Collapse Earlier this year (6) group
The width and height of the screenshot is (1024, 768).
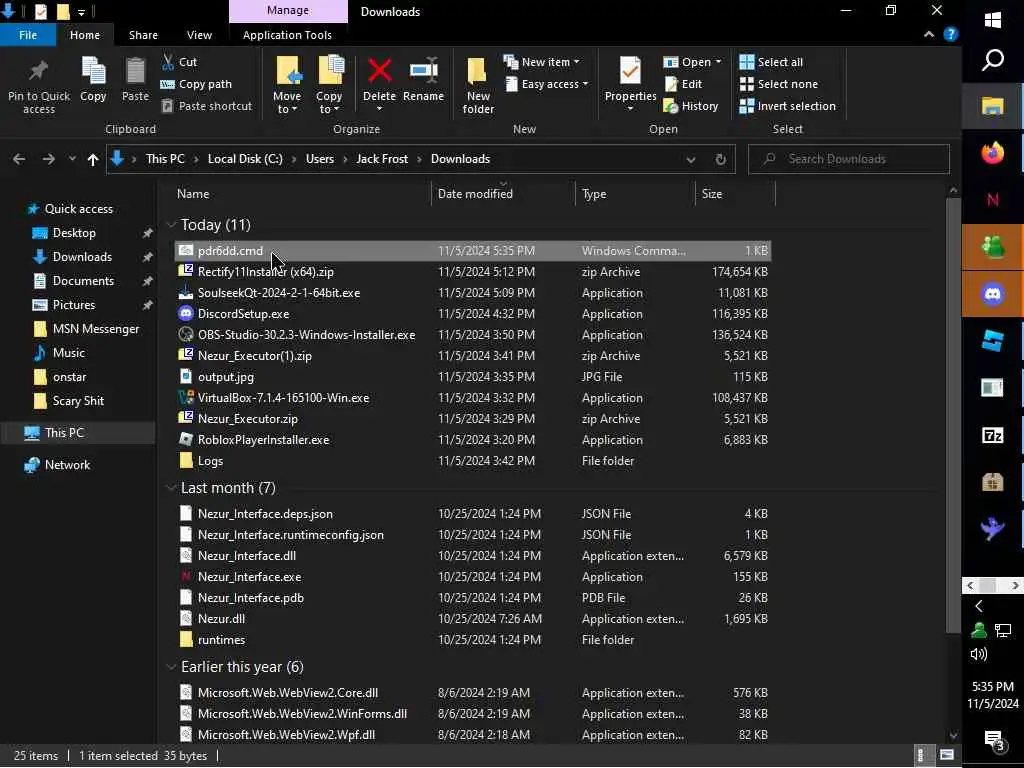tap(171, 667)
